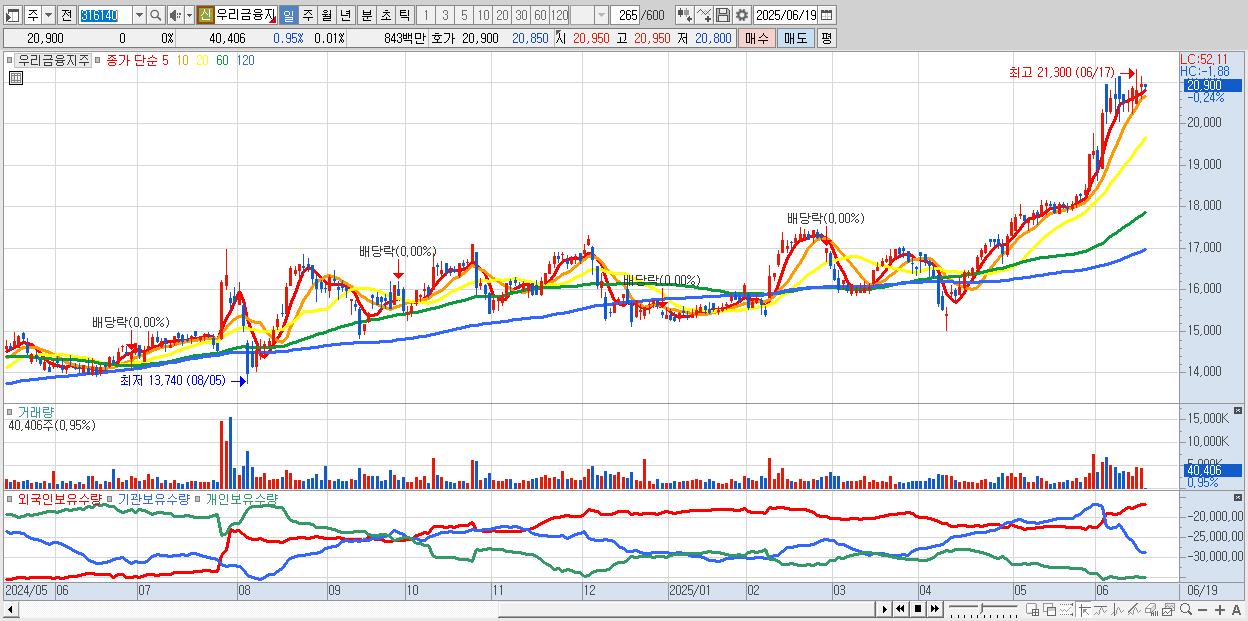Open the chart layout panel icon

click(13, 15)
